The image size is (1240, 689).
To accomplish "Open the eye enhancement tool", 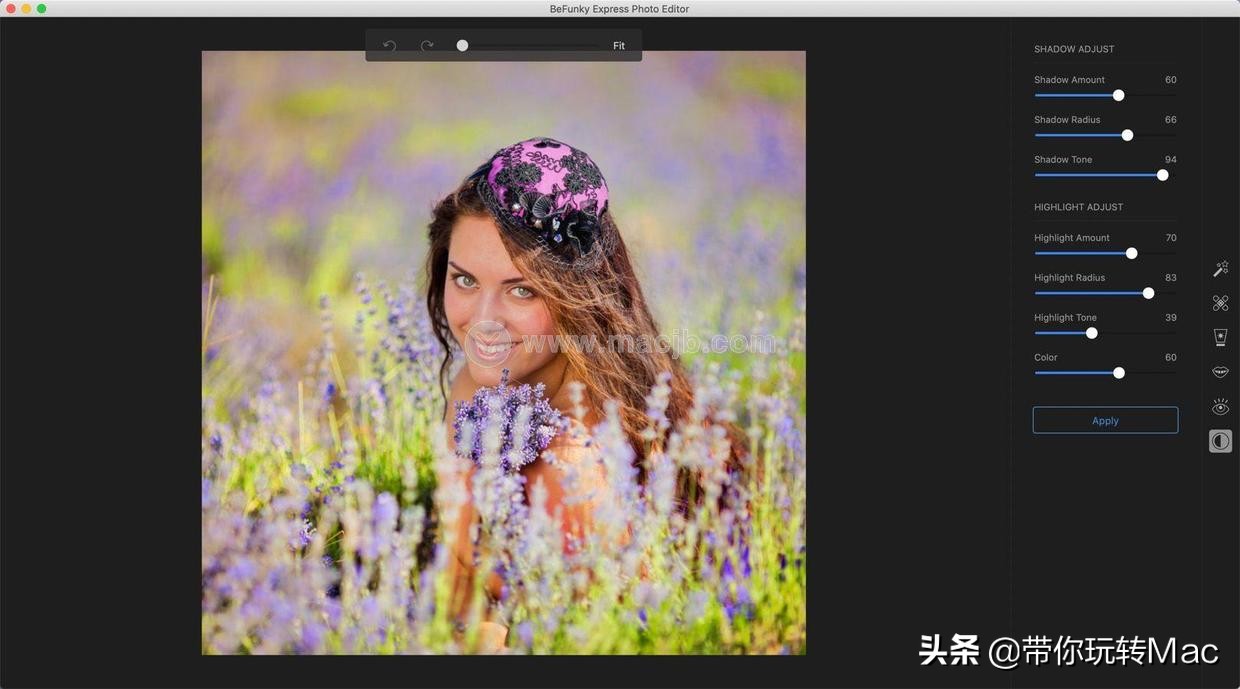I will (1220, 407).
